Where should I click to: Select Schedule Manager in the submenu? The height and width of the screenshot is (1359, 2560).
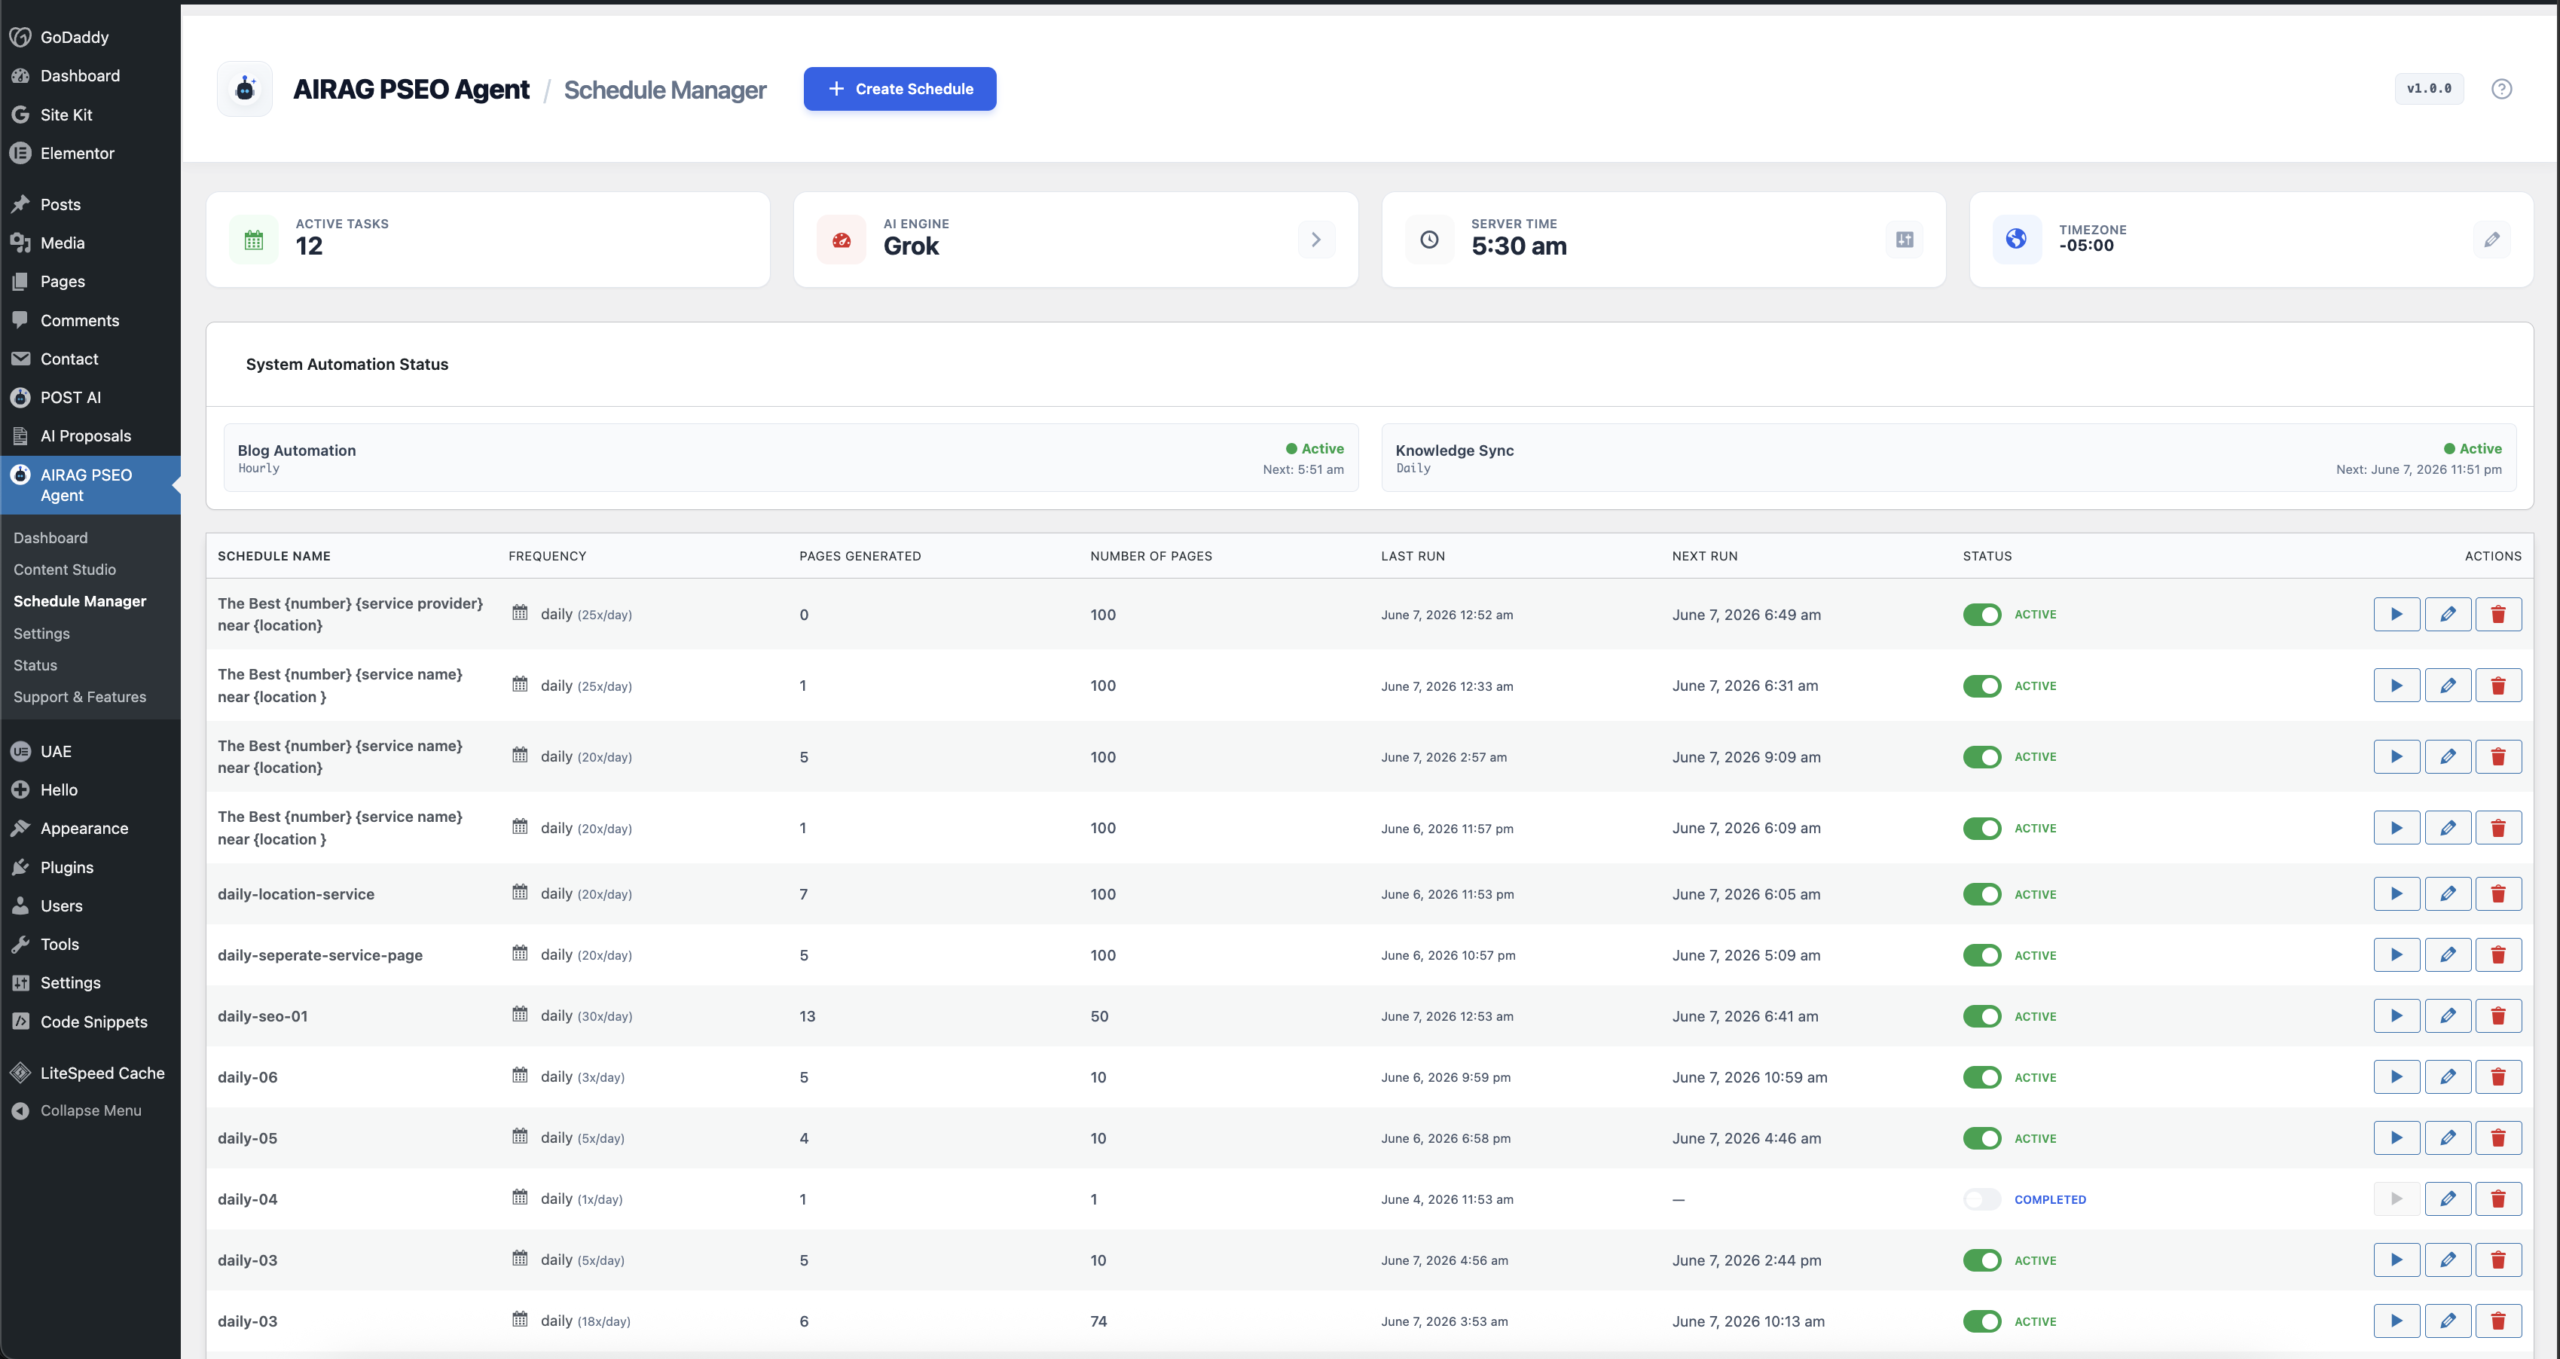tap(80, 602)
